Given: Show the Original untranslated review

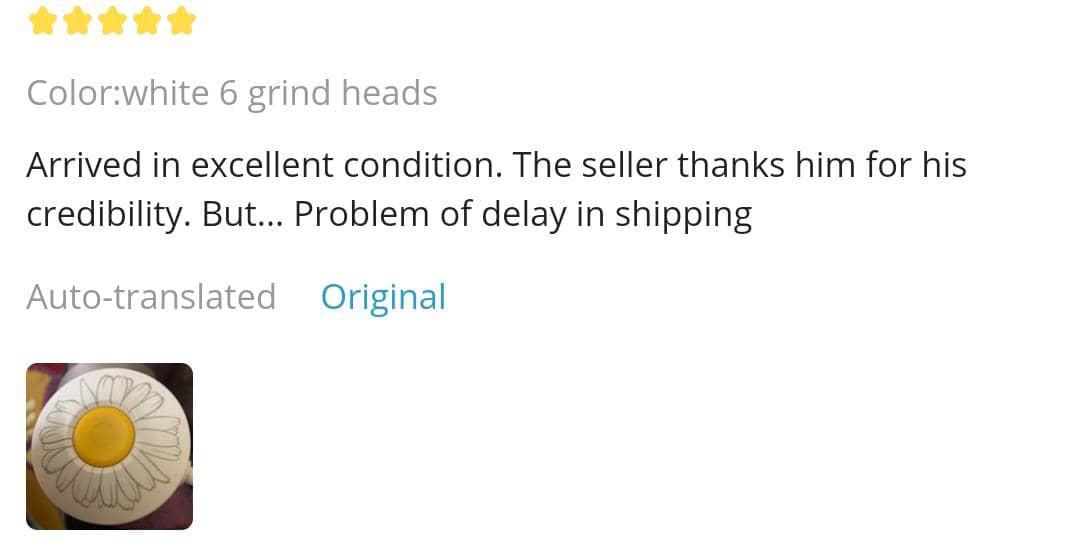Looking at the screenshot, I should [383, 297].
